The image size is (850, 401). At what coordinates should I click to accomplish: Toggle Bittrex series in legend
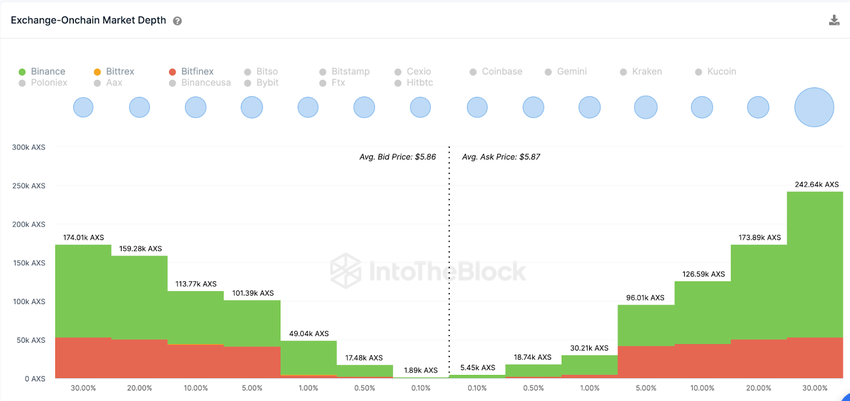pyautogui.click(x=119, y=72)
